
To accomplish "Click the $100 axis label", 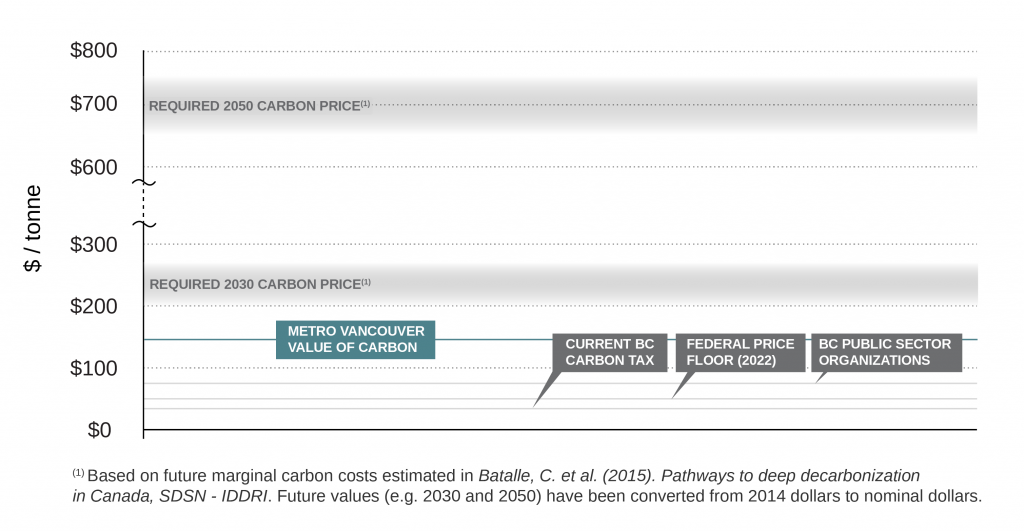I will tap(94, 368).
